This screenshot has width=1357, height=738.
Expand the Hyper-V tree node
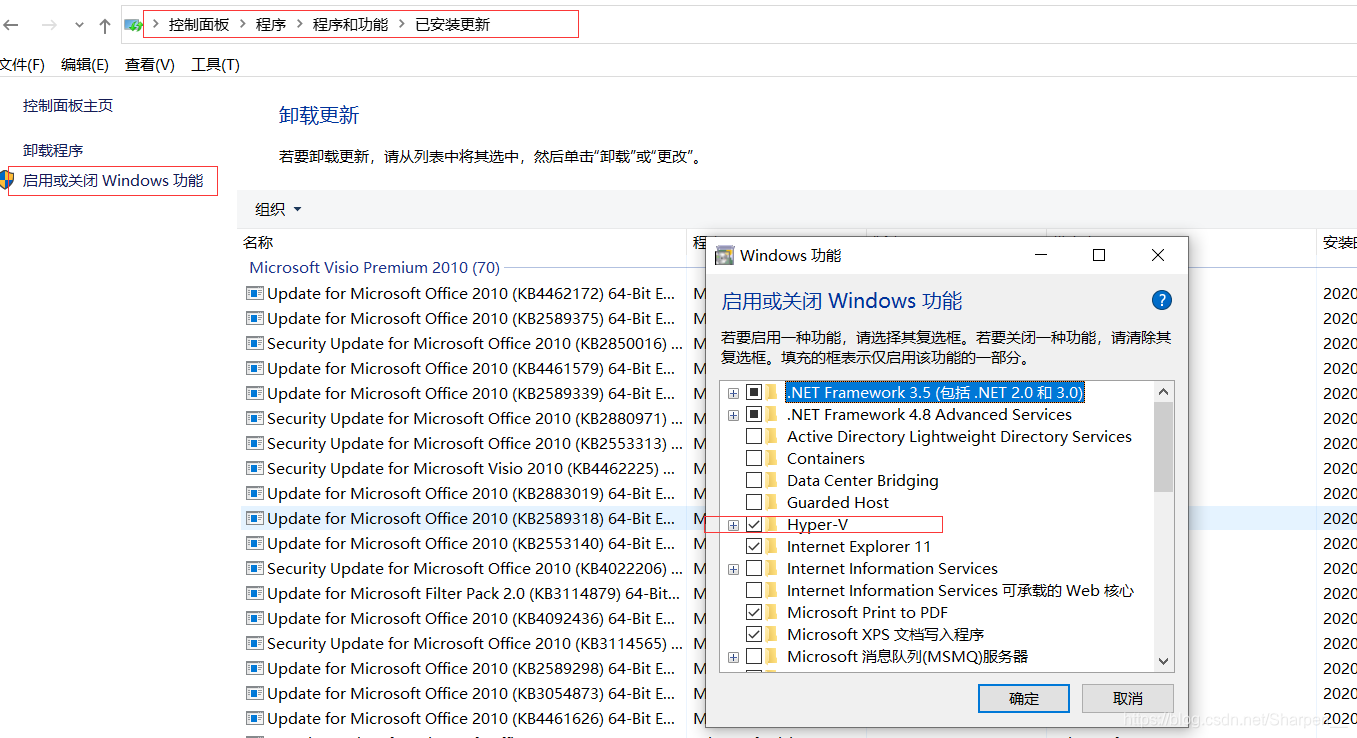(733, 524)
